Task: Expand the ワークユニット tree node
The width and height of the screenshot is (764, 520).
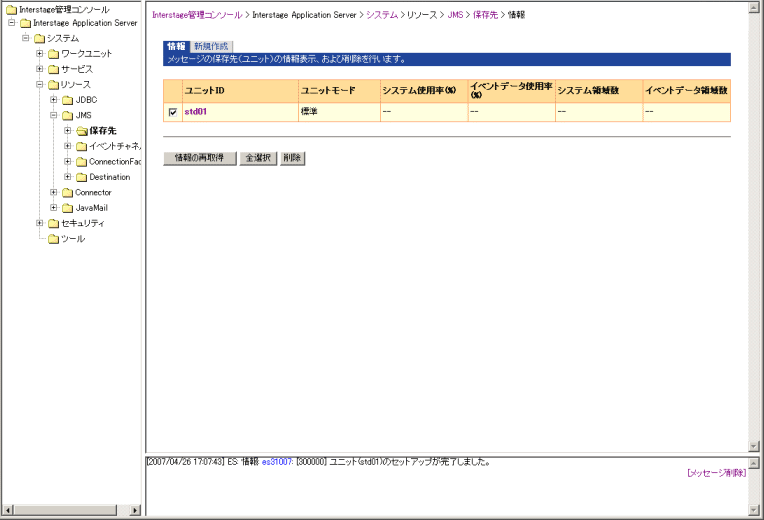Action: point(40,53)
